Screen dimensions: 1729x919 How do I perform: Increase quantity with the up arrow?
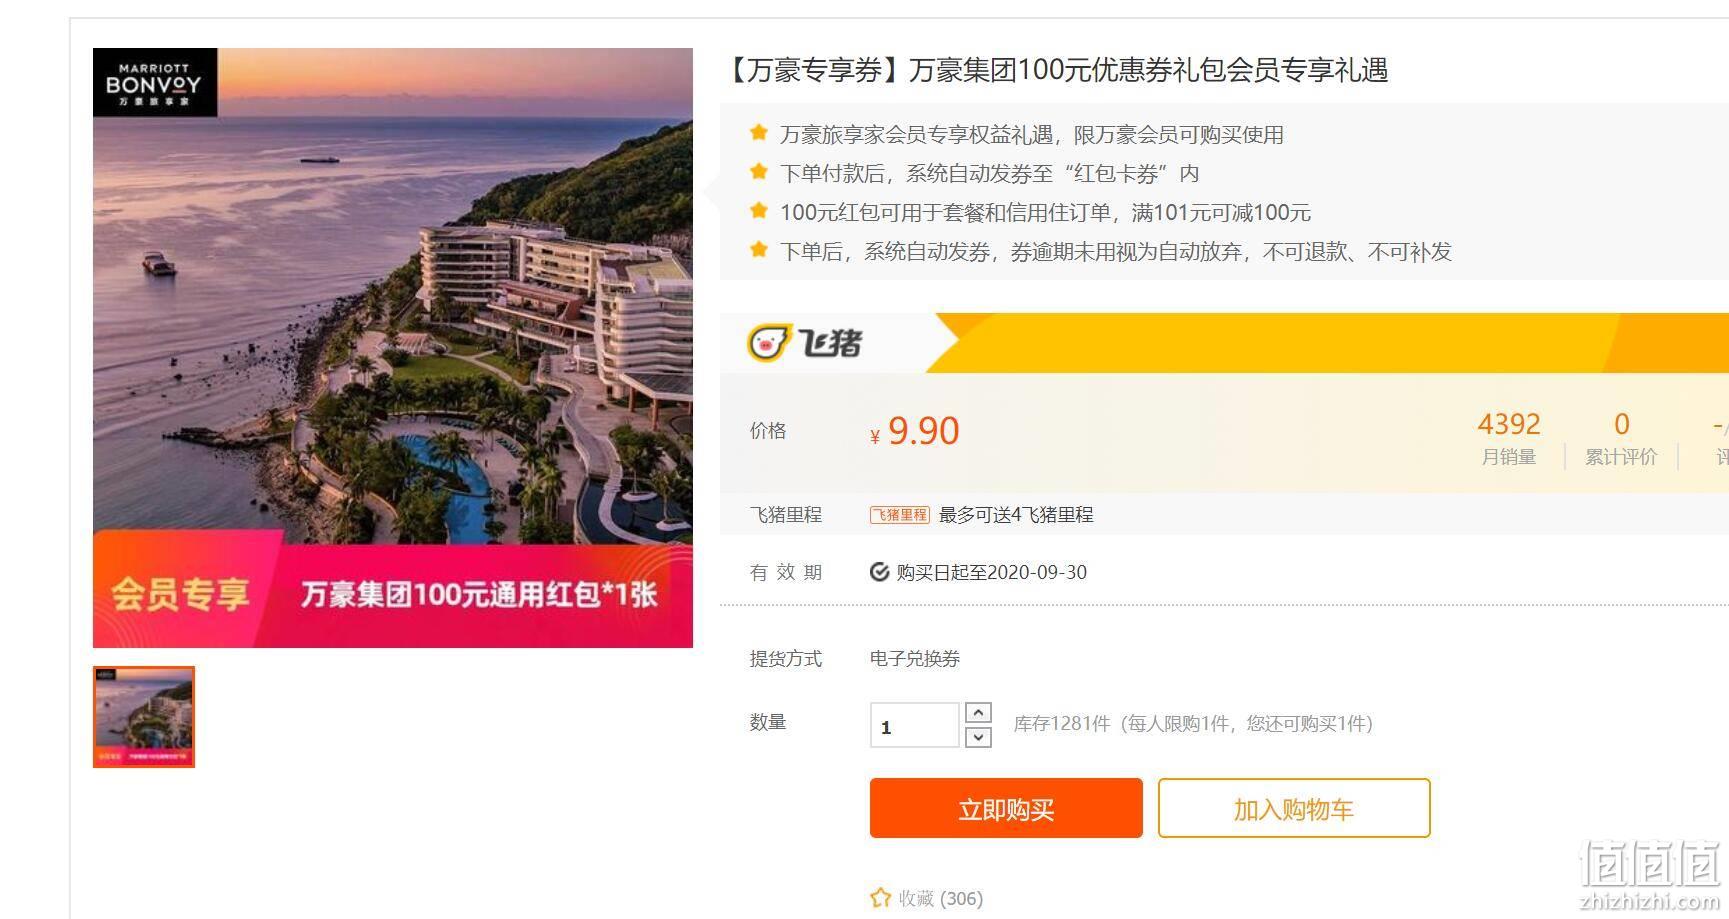(978, 713)
